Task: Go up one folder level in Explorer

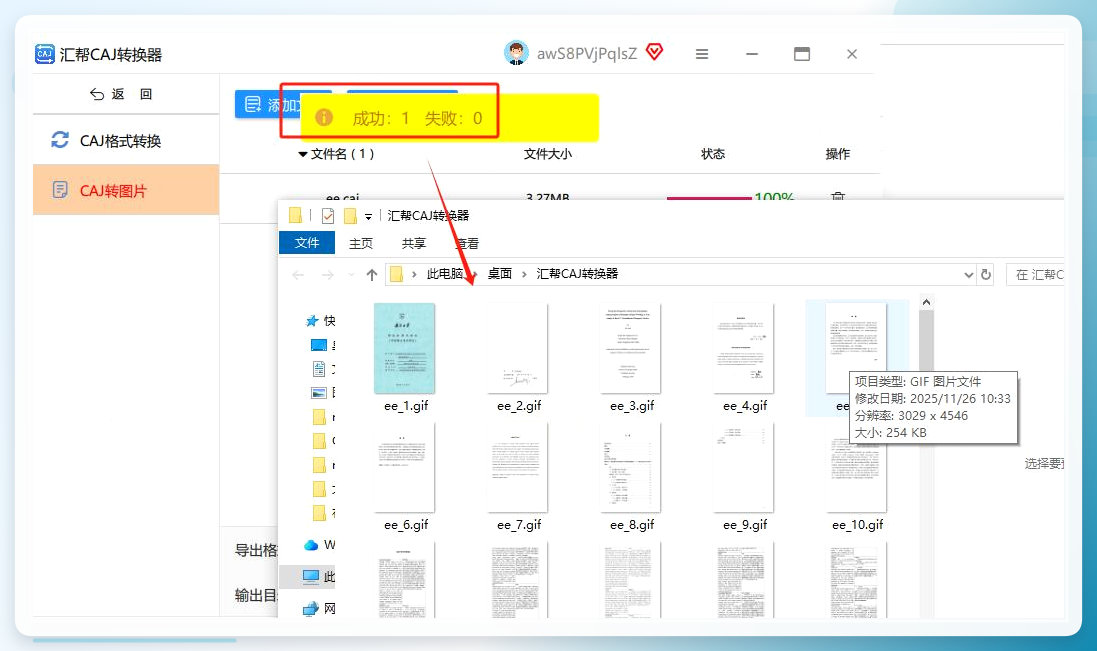Action: 371,275
